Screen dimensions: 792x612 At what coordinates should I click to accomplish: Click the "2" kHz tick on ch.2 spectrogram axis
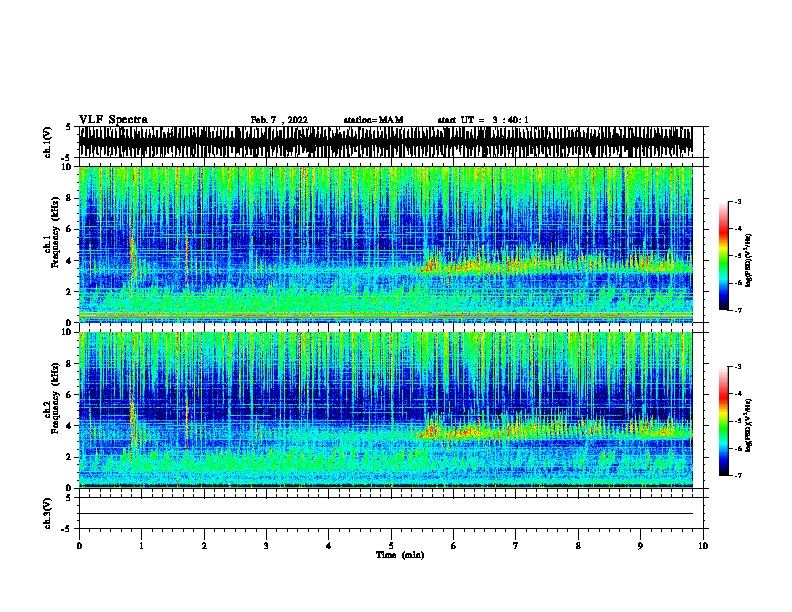(x=69, y=457)
